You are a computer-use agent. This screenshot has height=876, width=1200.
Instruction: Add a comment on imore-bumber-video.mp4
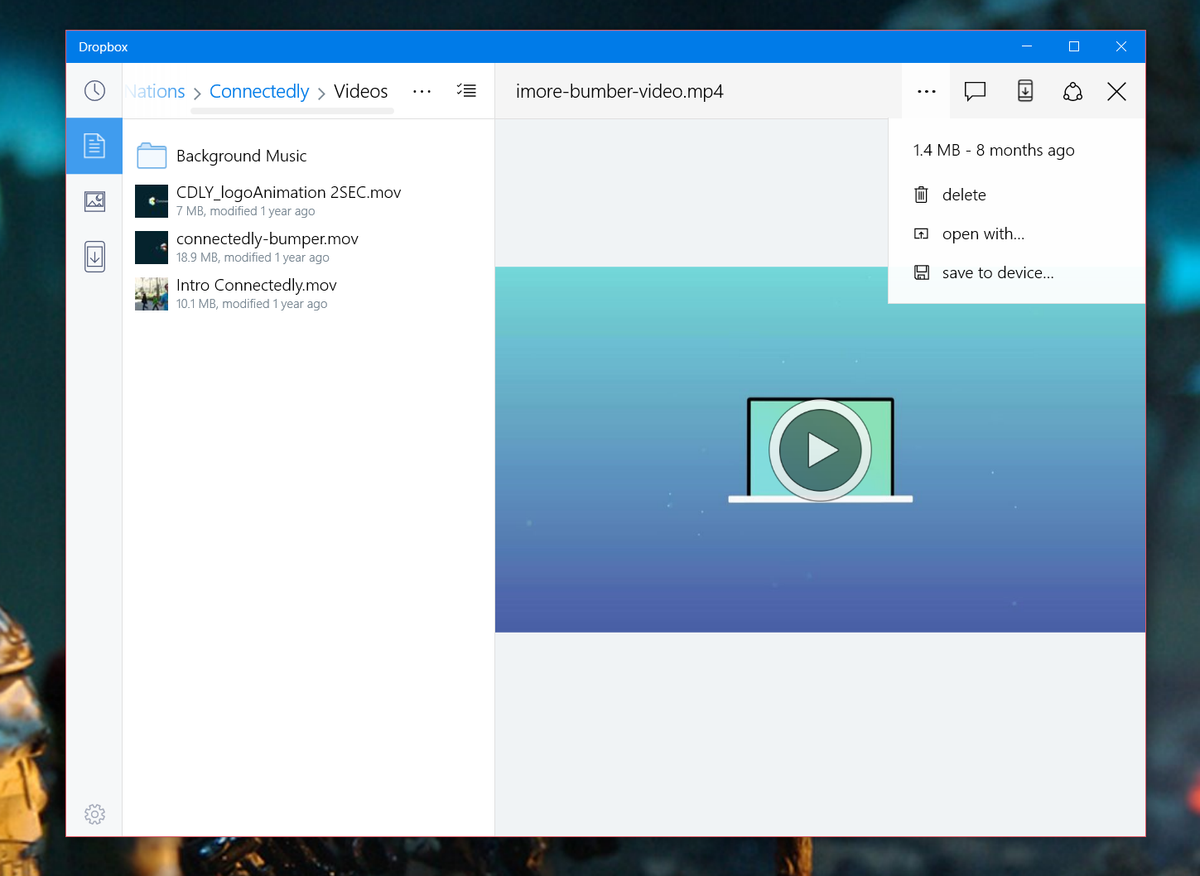pos(975,91)
